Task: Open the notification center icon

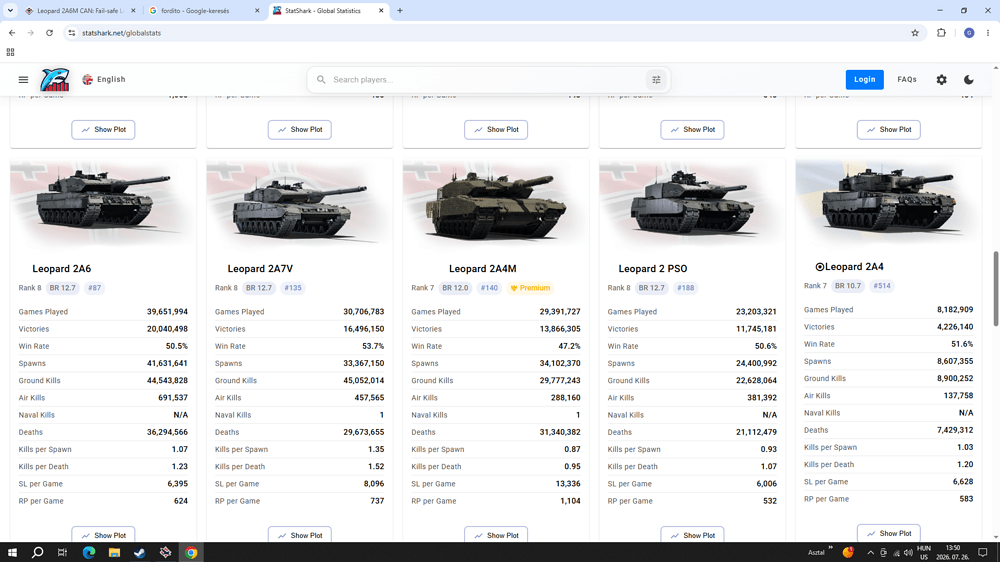Action: point(983,552)
